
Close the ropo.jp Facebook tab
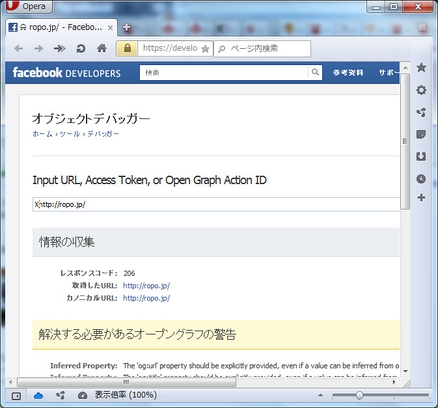pyautogui.click(x=110, y=28)
